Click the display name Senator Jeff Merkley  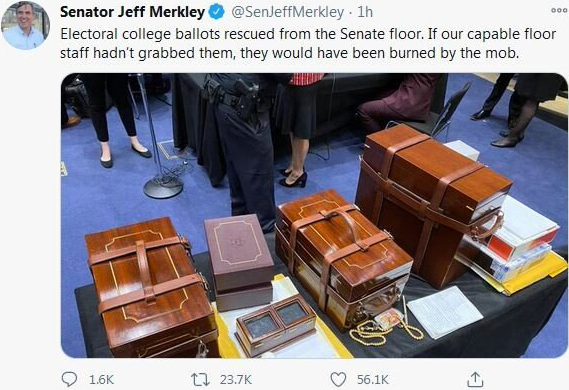point(132,12)
